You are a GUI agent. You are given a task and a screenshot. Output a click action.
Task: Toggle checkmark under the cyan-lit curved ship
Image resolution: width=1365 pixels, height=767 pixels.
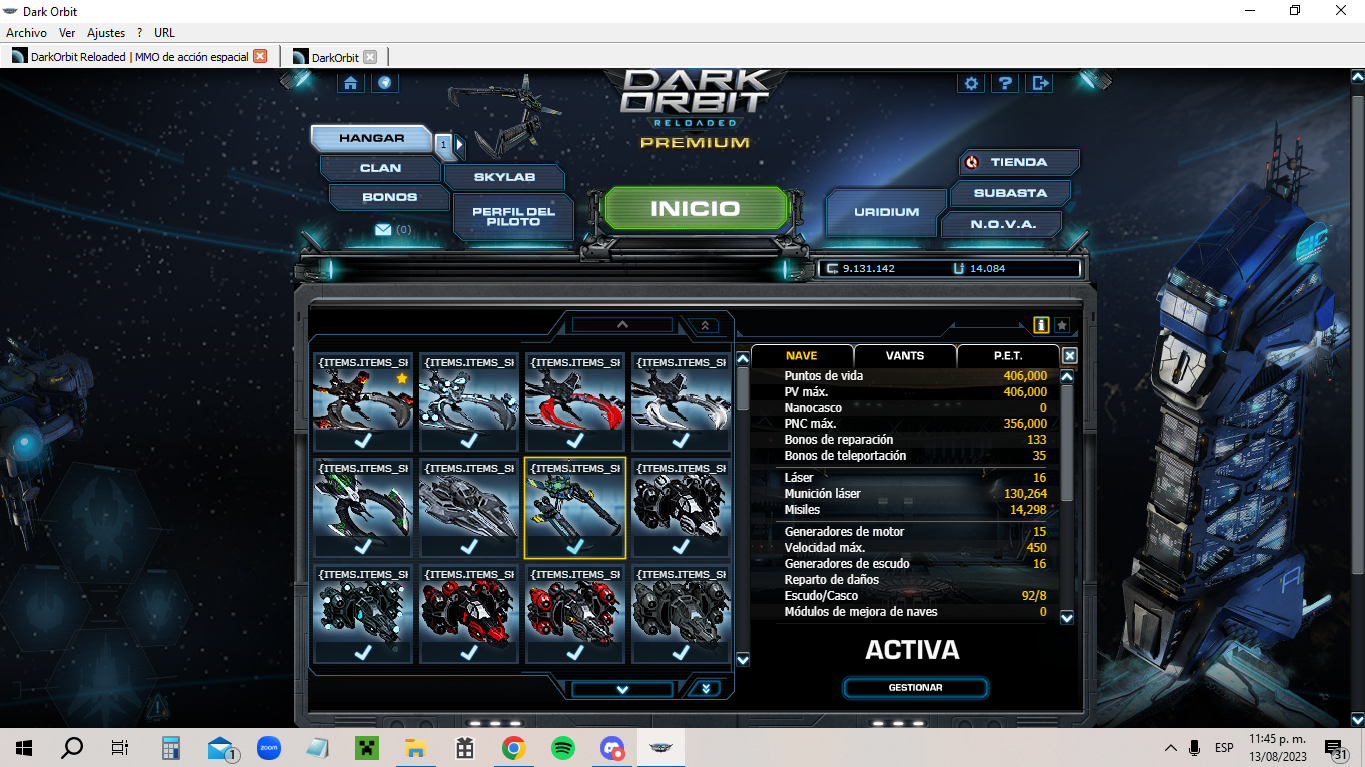(x=469, y=441)
